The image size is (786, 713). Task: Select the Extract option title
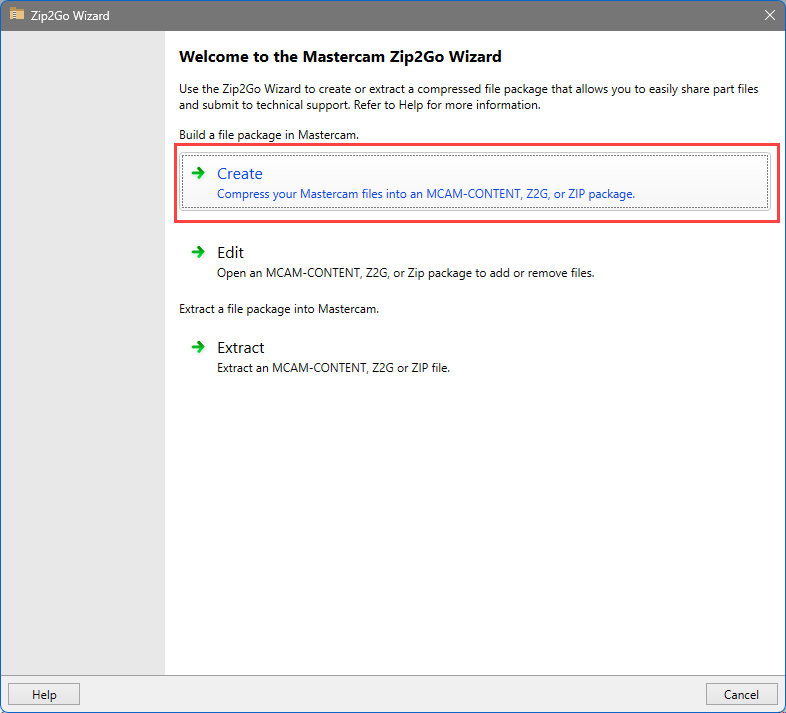(241, 347)
